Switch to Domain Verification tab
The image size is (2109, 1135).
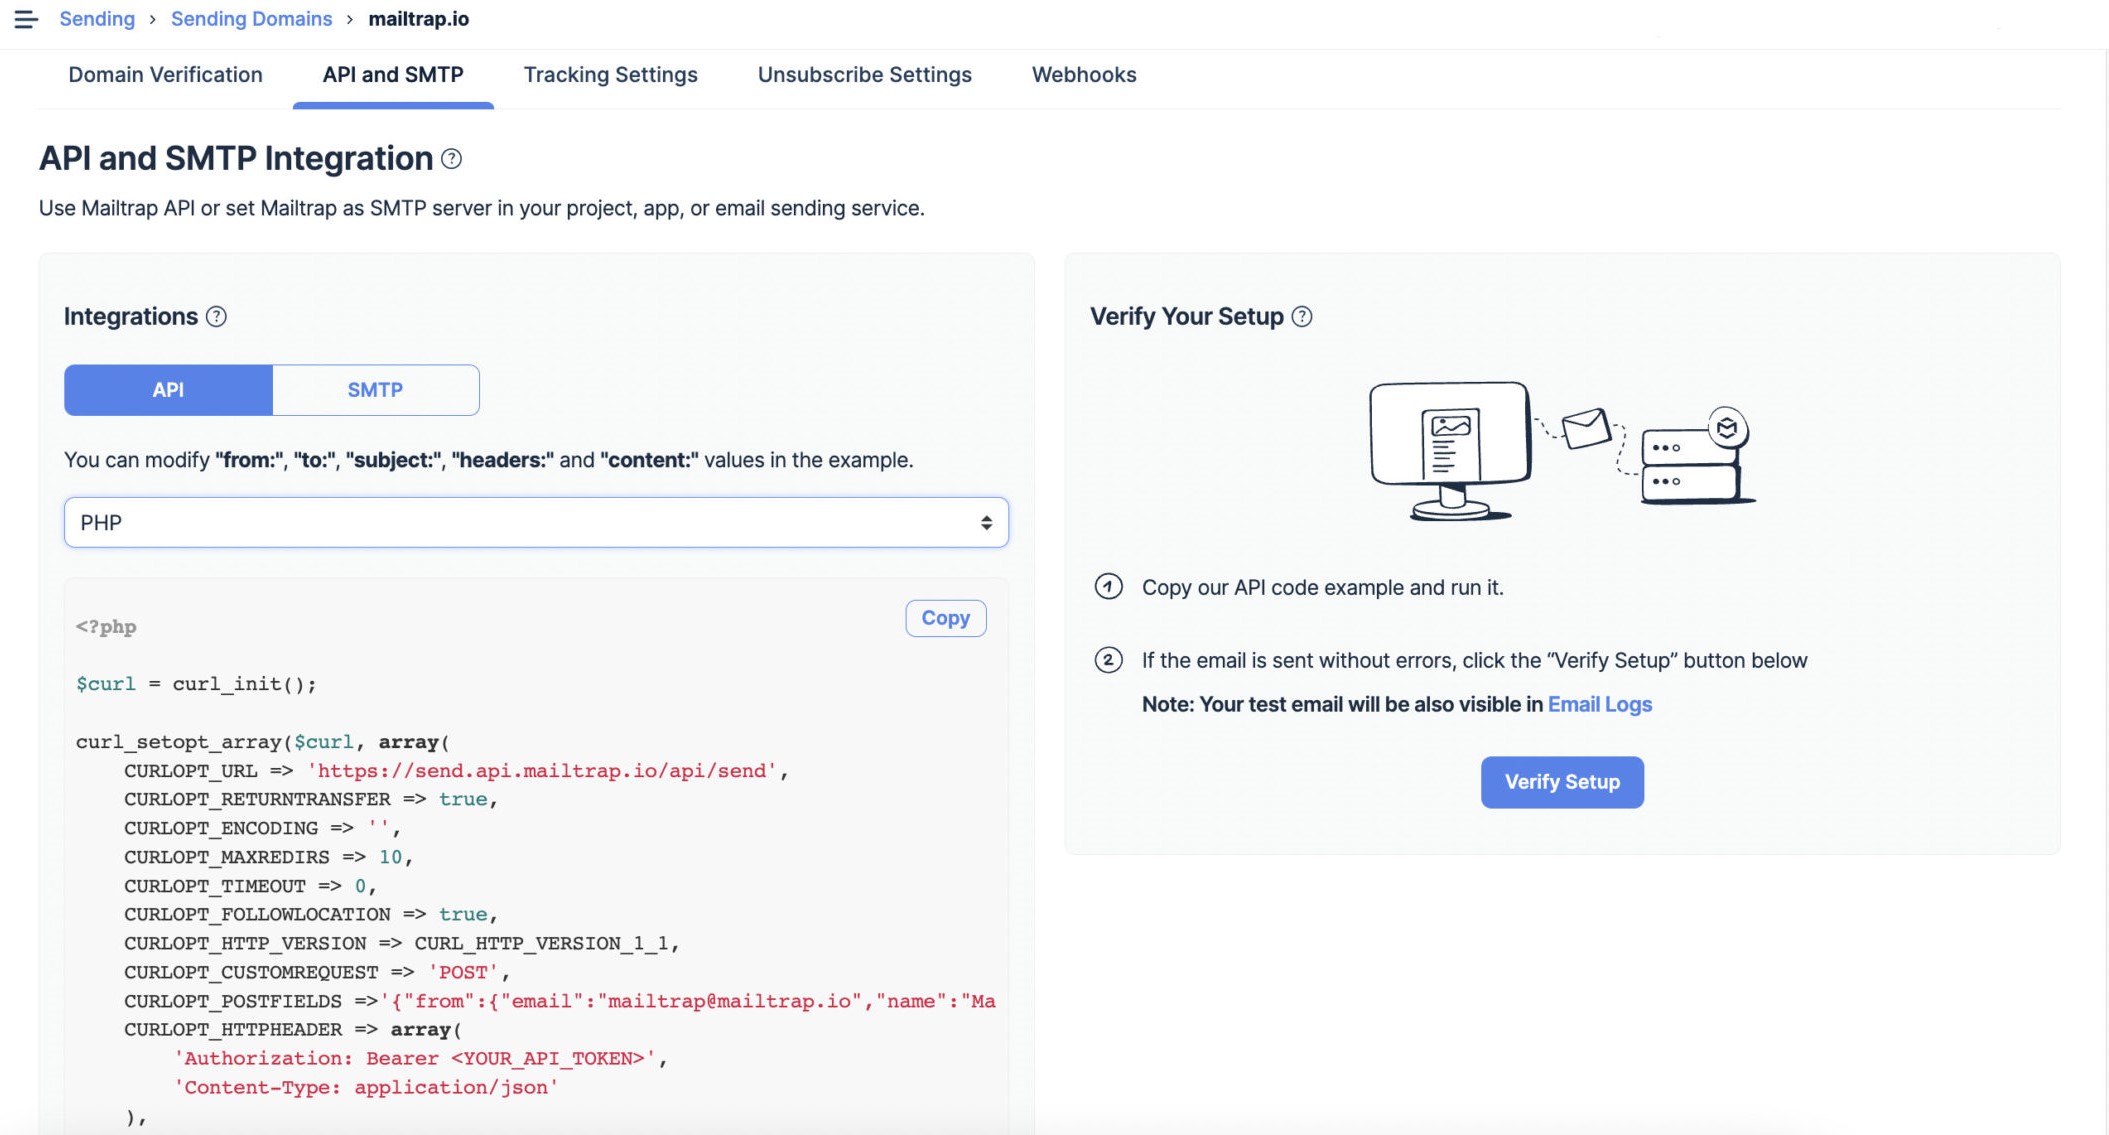click(165, 75)
